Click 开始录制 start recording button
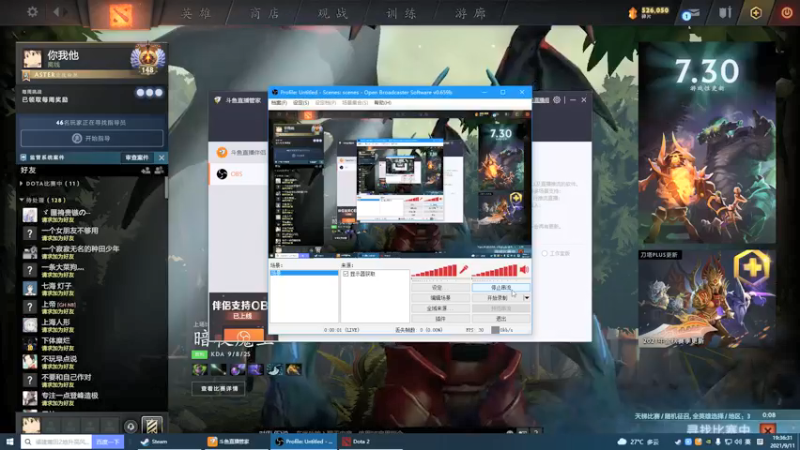The width and height of the screenshot is (800, 450). coord(497,298)
